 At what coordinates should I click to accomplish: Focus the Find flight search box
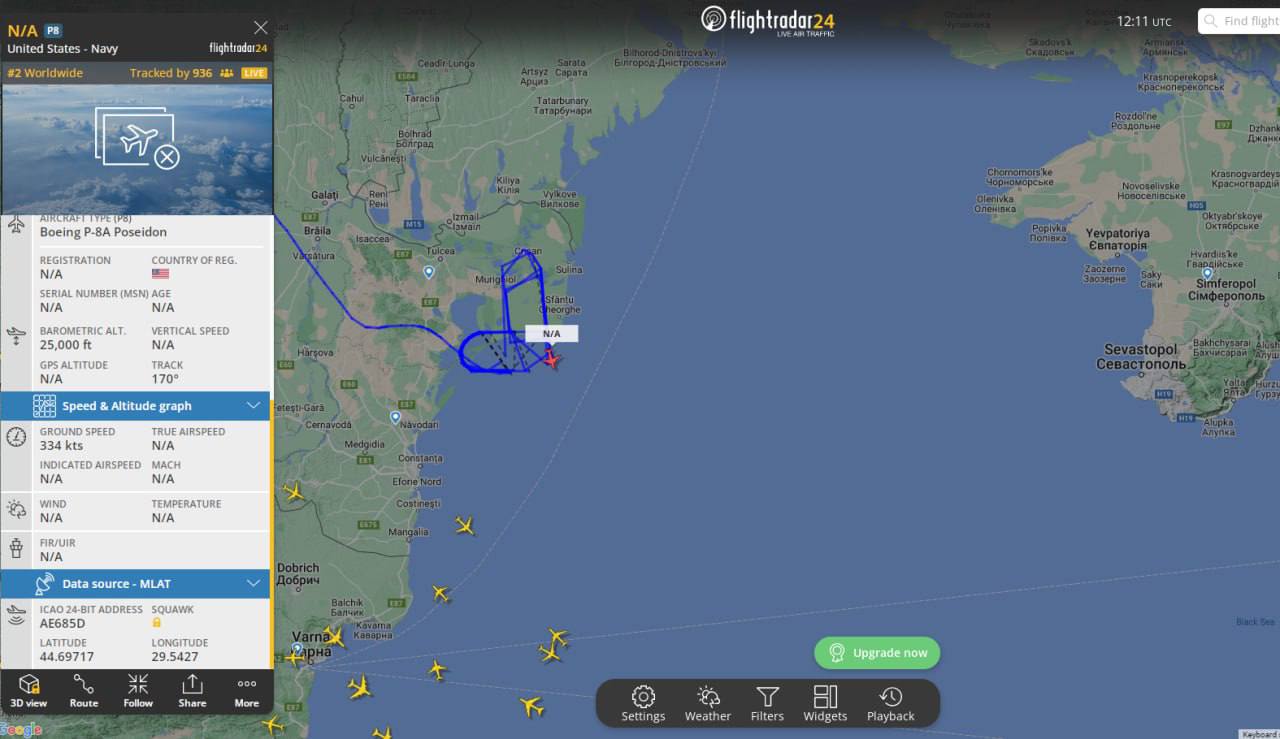coord(1240,21)
